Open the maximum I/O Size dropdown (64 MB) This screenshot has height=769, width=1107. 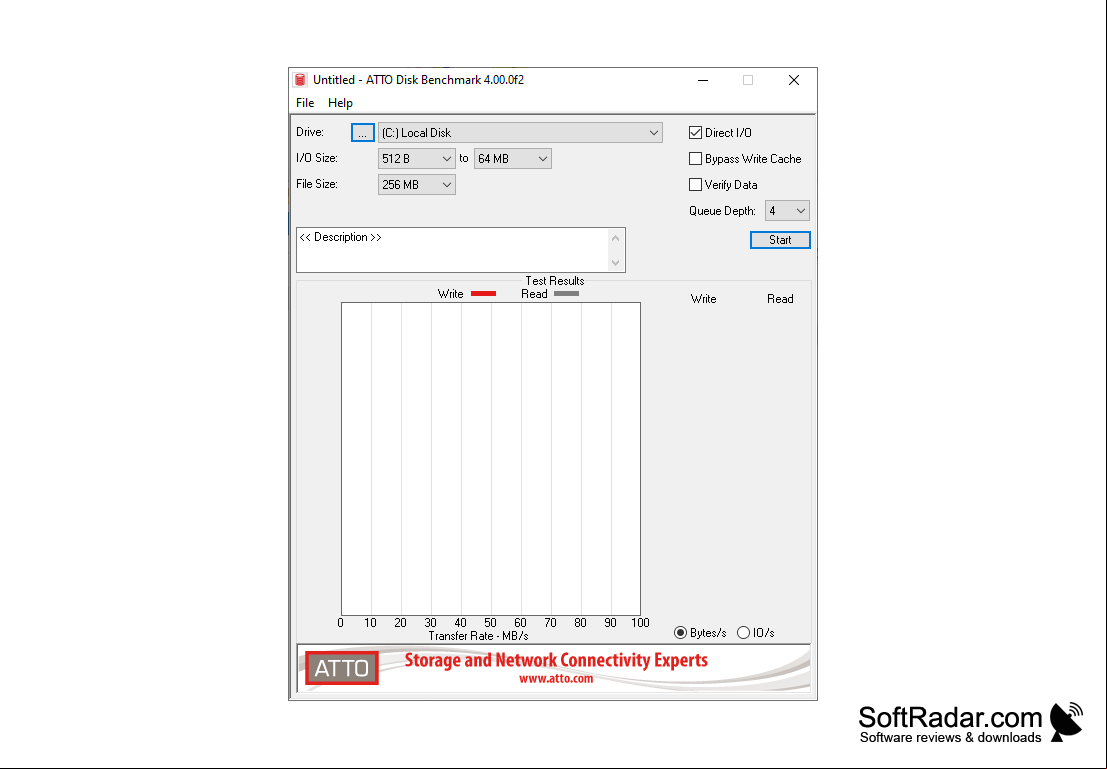(x=513, y=159)
